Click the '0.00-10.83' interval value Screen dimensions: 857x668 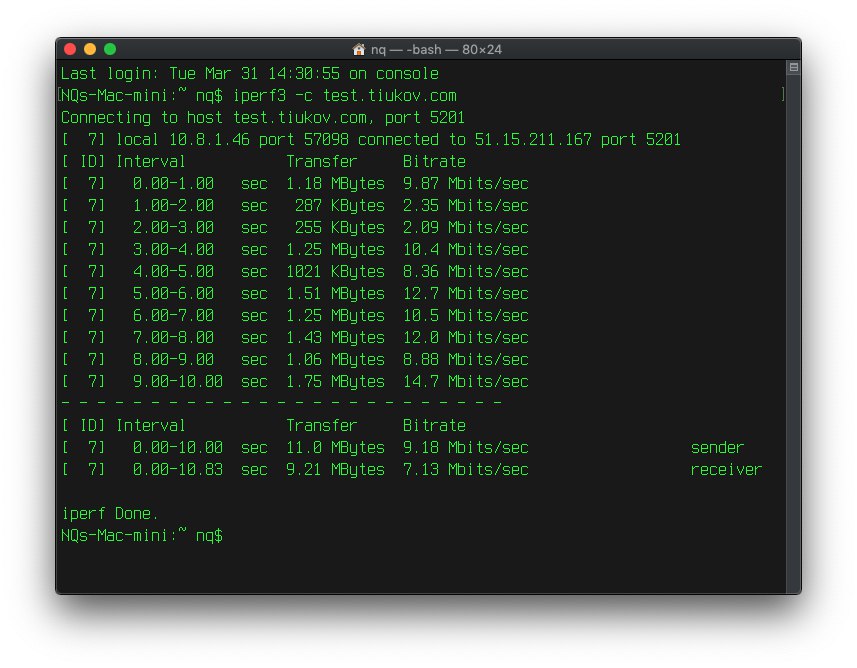pos(178,470)
